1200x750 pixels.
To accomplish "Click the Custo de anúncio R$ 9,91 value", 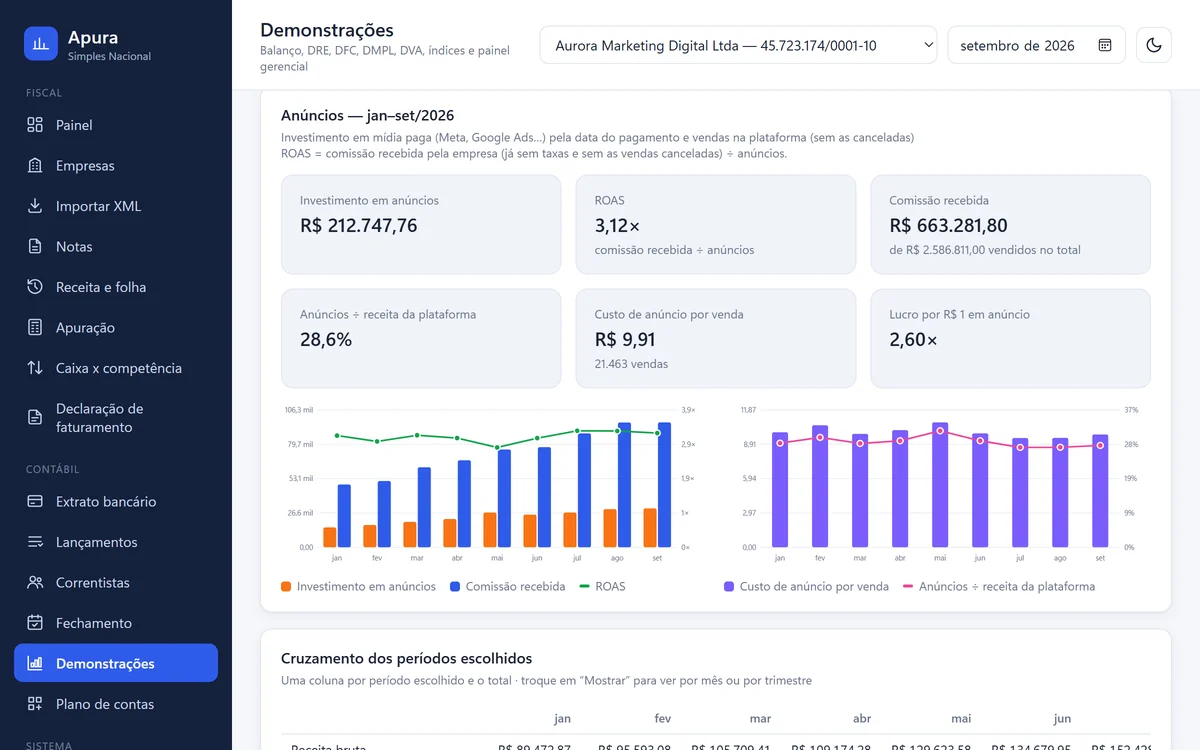I will (625, 340).
